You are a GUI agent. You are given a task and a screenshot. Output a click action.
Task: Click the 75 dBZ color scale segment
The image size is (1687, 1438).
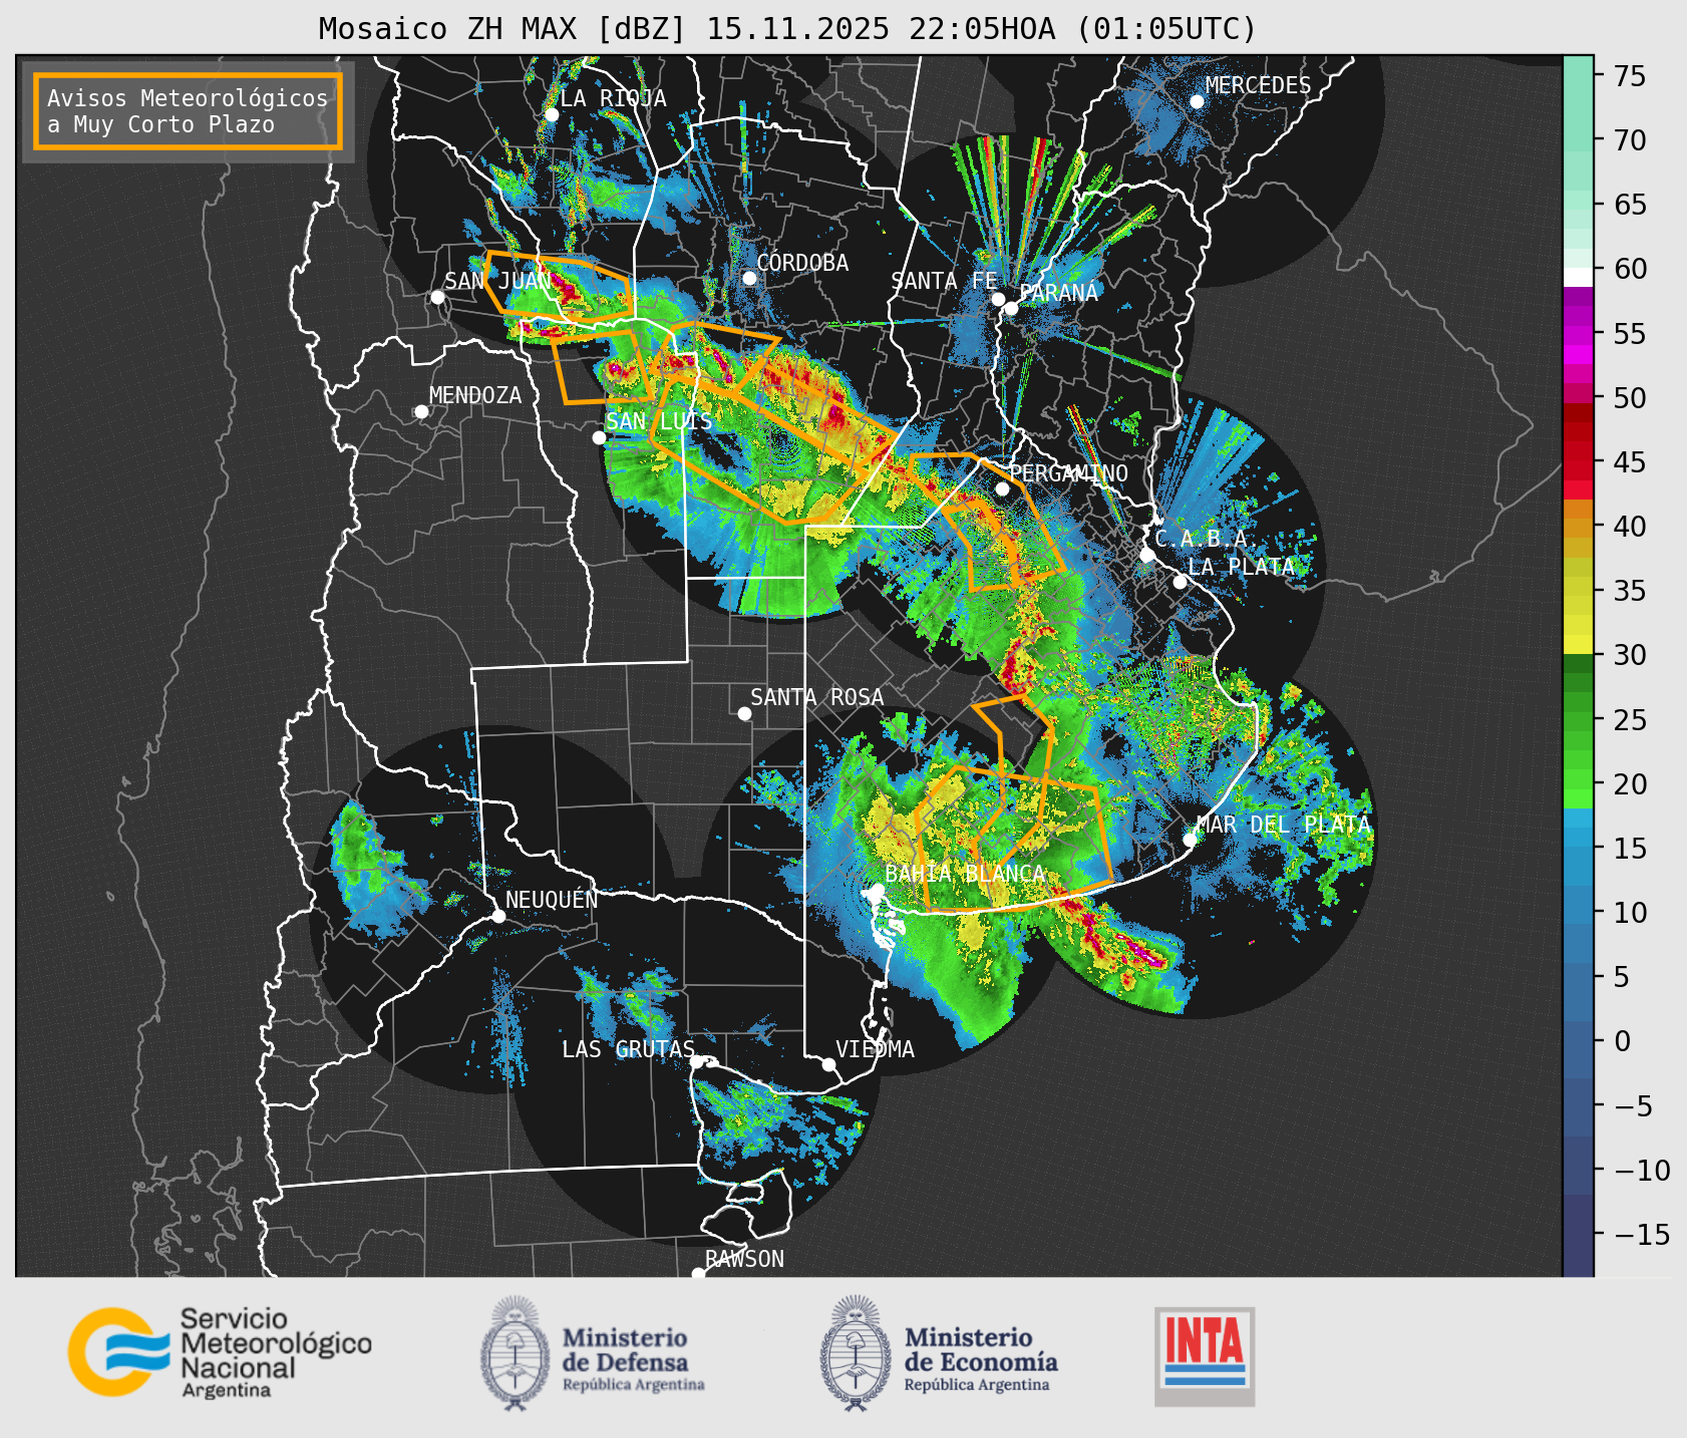[1578, 75]
